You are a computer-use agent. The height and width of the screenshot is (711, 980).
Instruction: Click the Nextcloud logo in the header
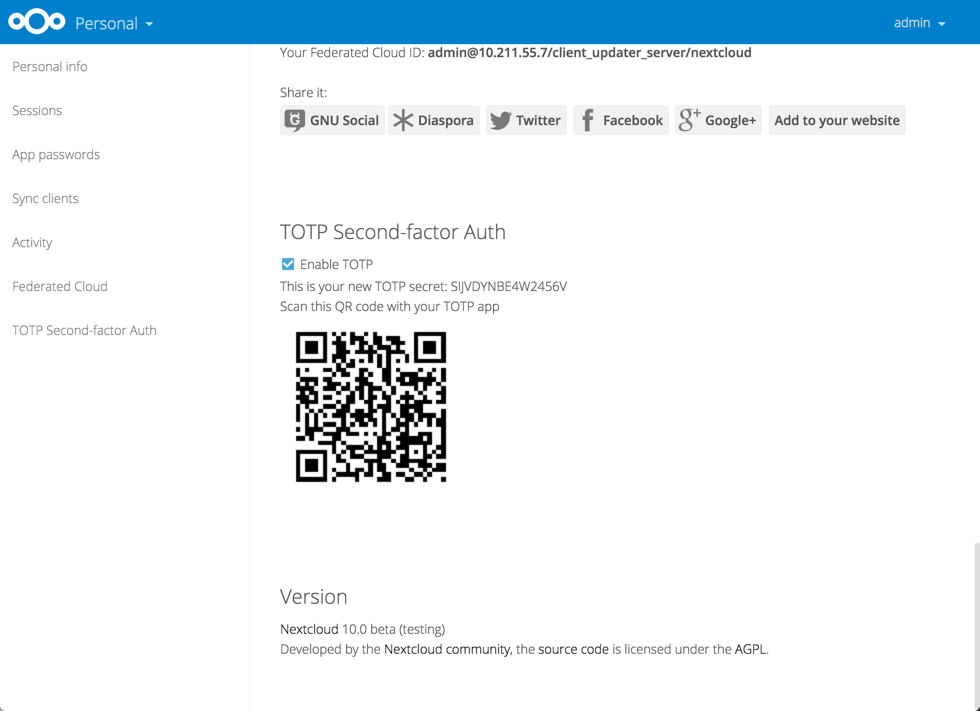(36, 20)
